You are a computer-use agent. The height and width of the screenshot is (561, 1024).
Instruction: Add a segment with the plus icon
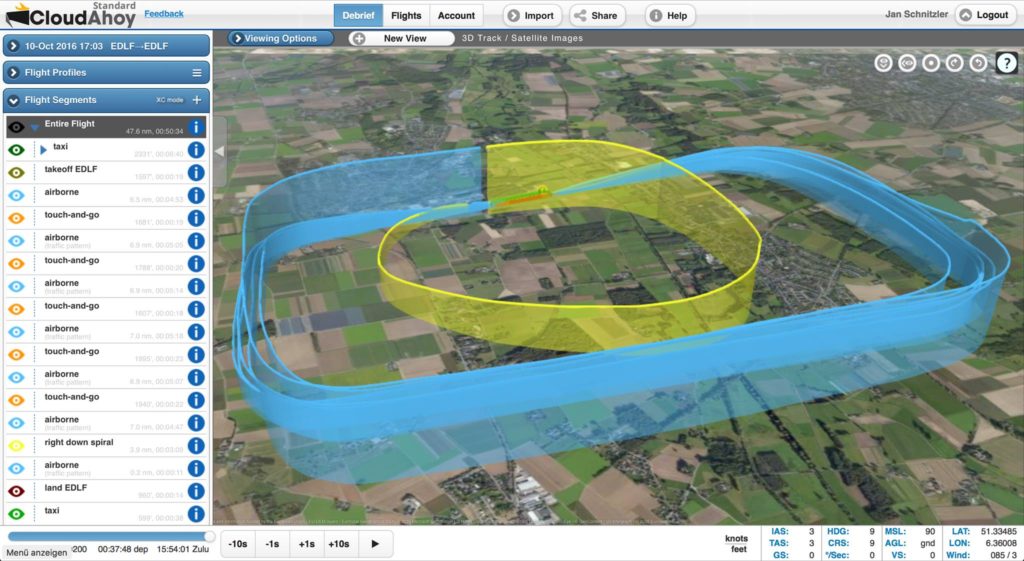pyautogui.click(x=197, y=100)
